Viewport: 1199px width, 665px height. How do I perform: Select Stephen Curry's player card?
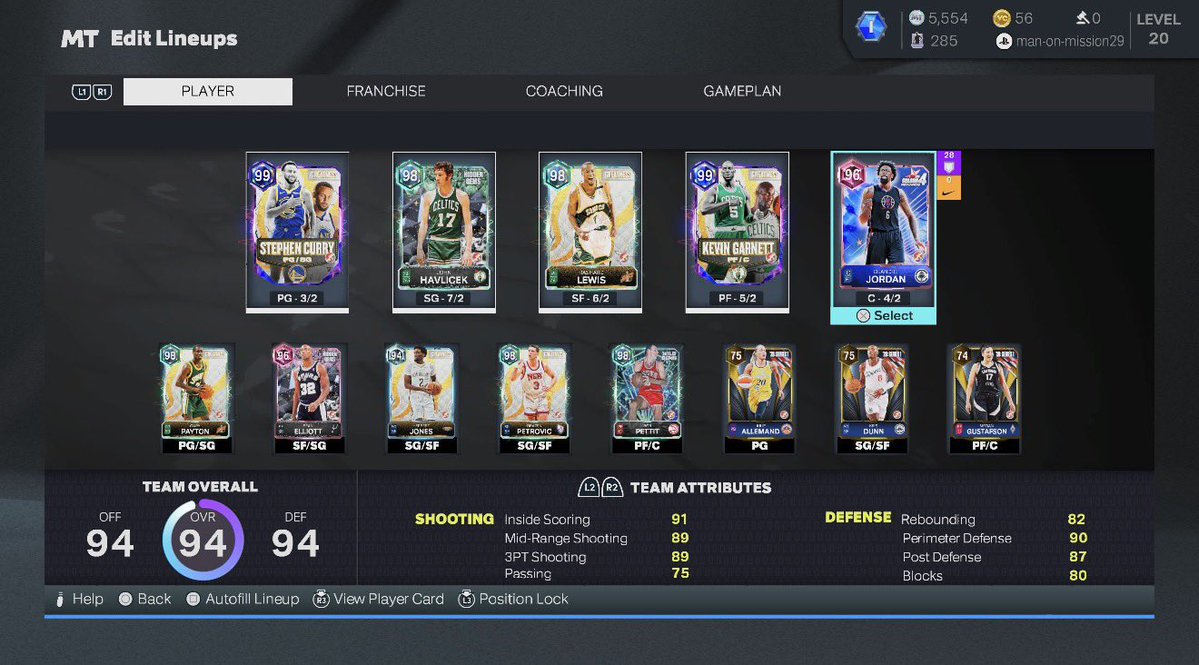coord(297,230)
